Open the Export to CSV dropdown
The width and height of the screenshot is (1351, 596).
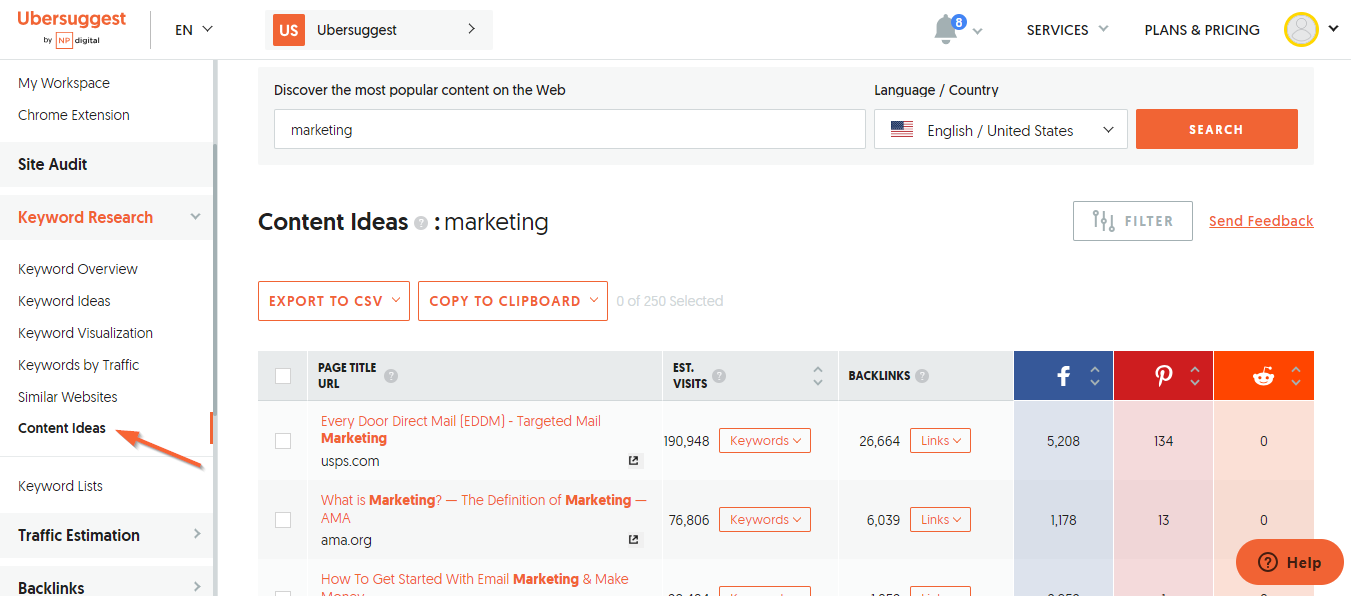334,301
